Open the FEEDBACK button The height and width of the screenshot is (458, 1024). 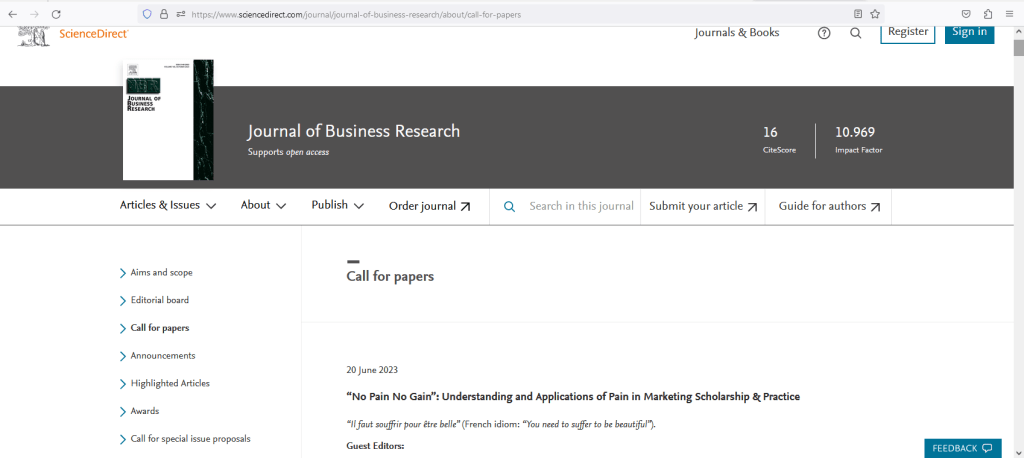pyautogui.click(x=963, y=448)
